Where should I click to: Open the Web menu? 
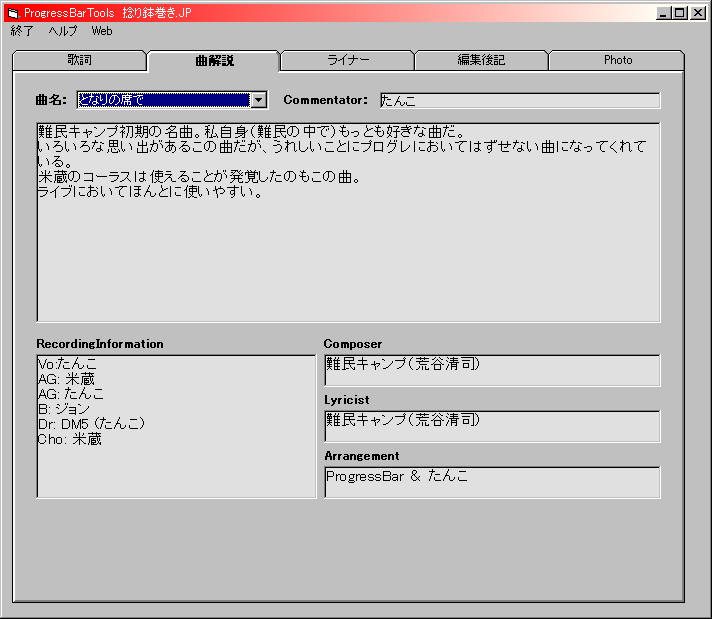coord(102,31)
